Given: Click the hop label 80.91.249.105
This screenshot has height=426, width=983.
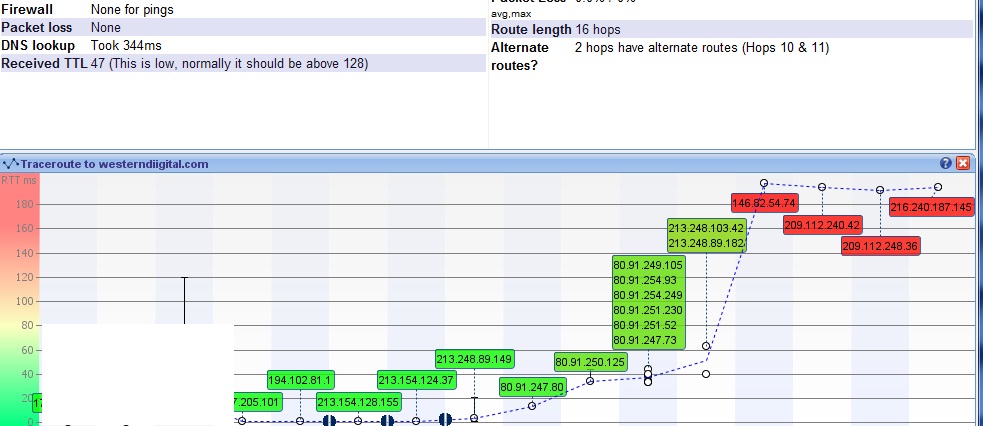Looking at the screenshot, I should pyautogui.click(x=648, y=265).
